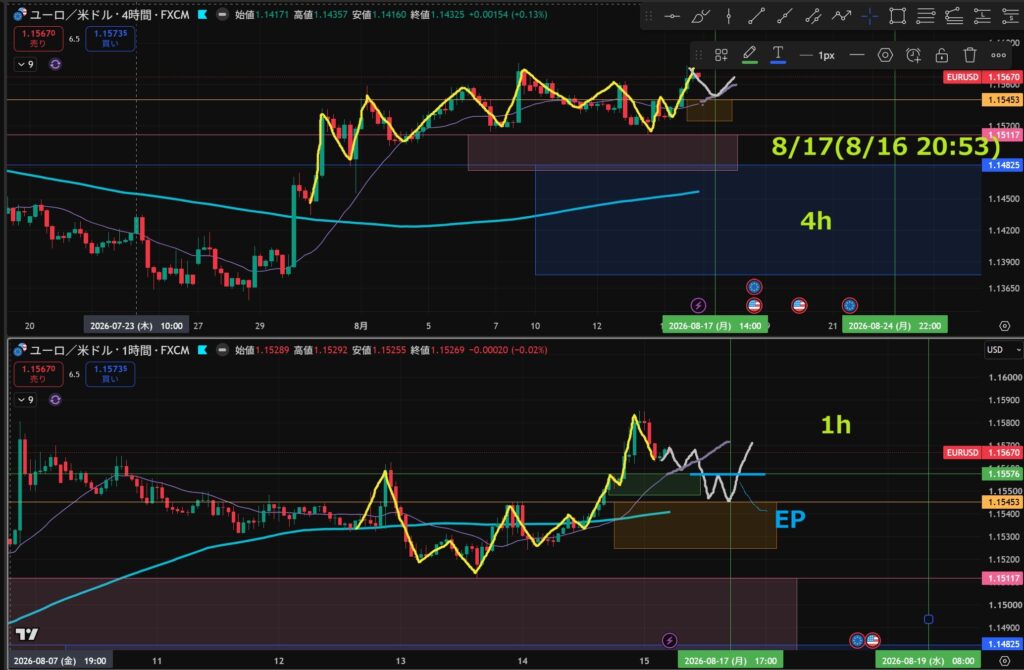1024x670 pixels.
Task: Click the purple sync icon on 4h chart
Action: [55, 64]
